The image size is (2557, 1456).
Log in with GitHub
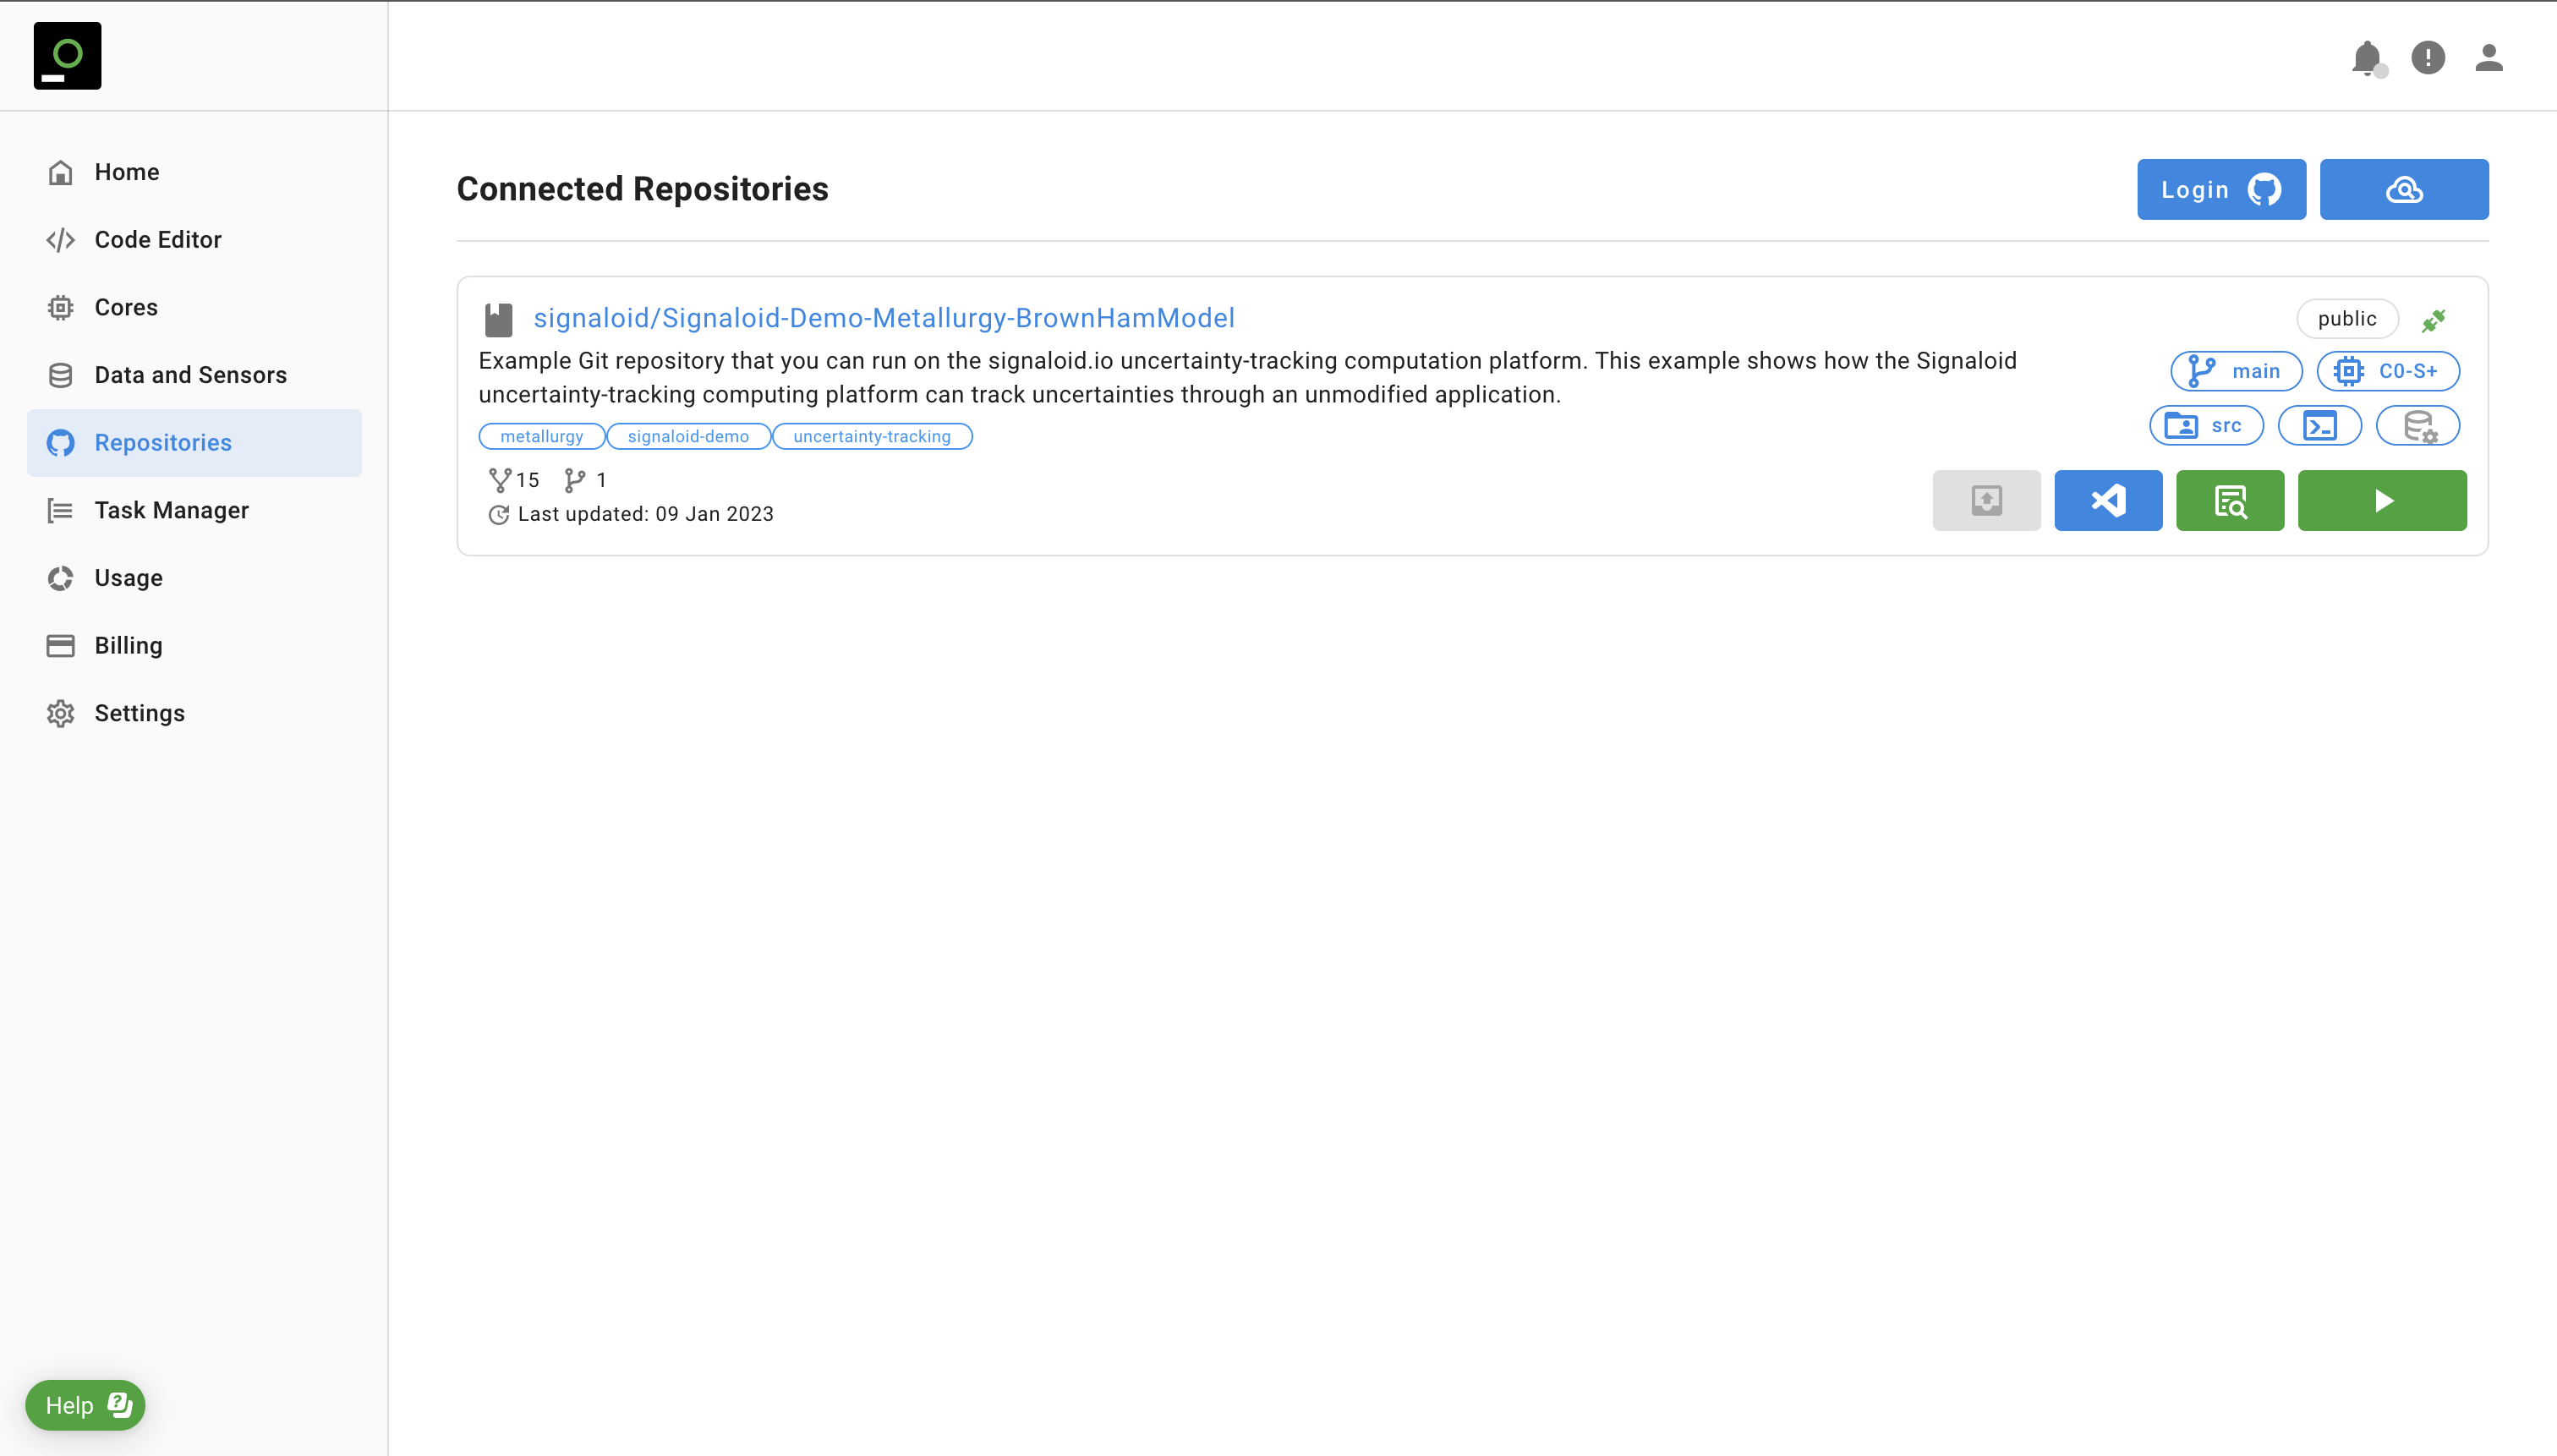coord(2221,189)
